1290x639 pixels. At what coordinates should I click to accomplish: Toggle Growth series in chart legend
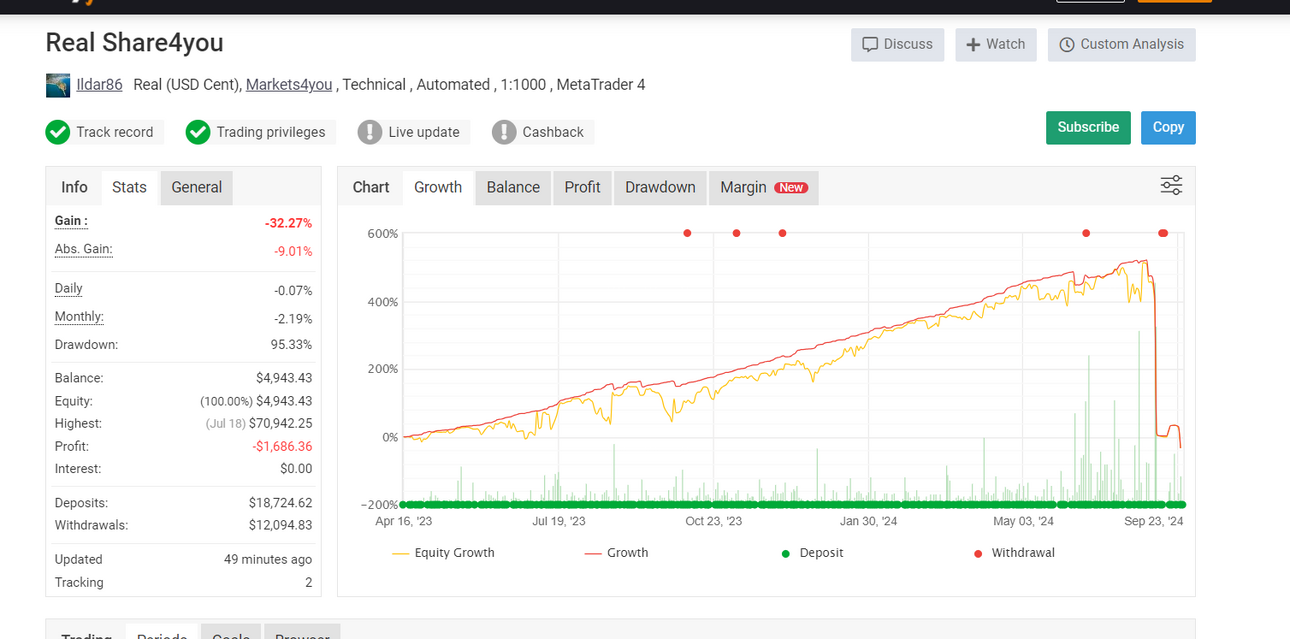tap(616, 553)
